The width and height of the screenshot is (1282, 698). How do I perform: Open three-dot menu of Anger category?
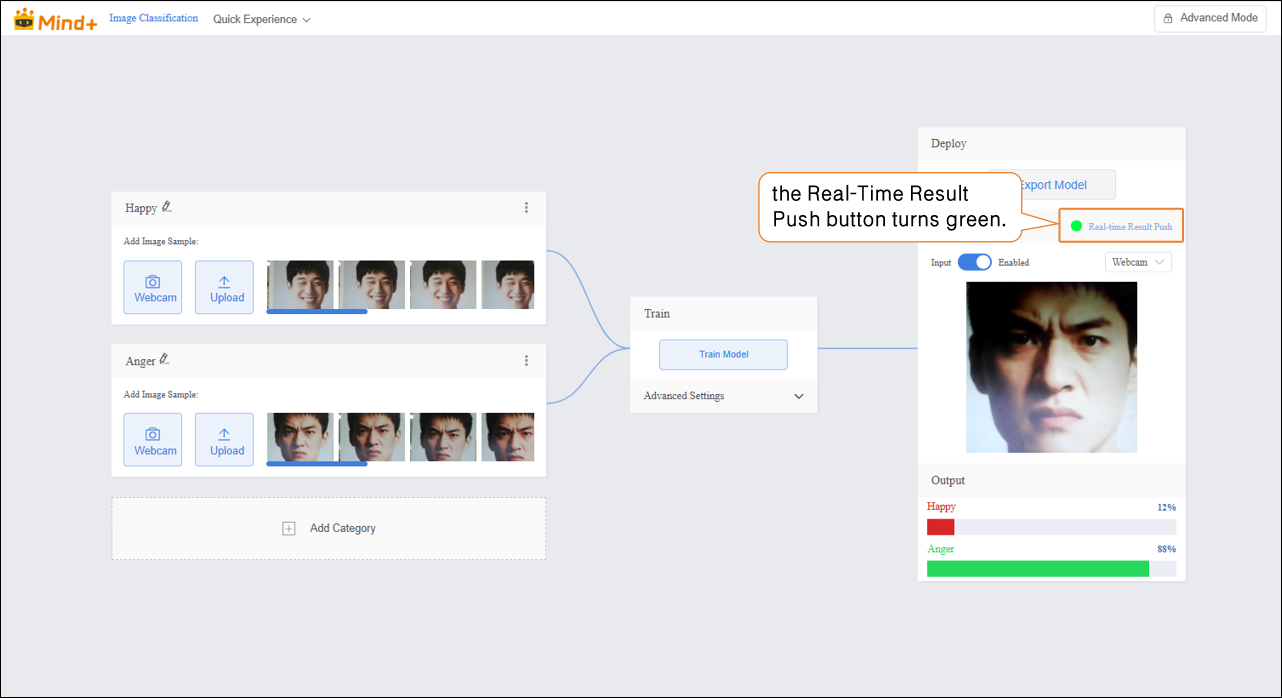[x=527, y=361]
